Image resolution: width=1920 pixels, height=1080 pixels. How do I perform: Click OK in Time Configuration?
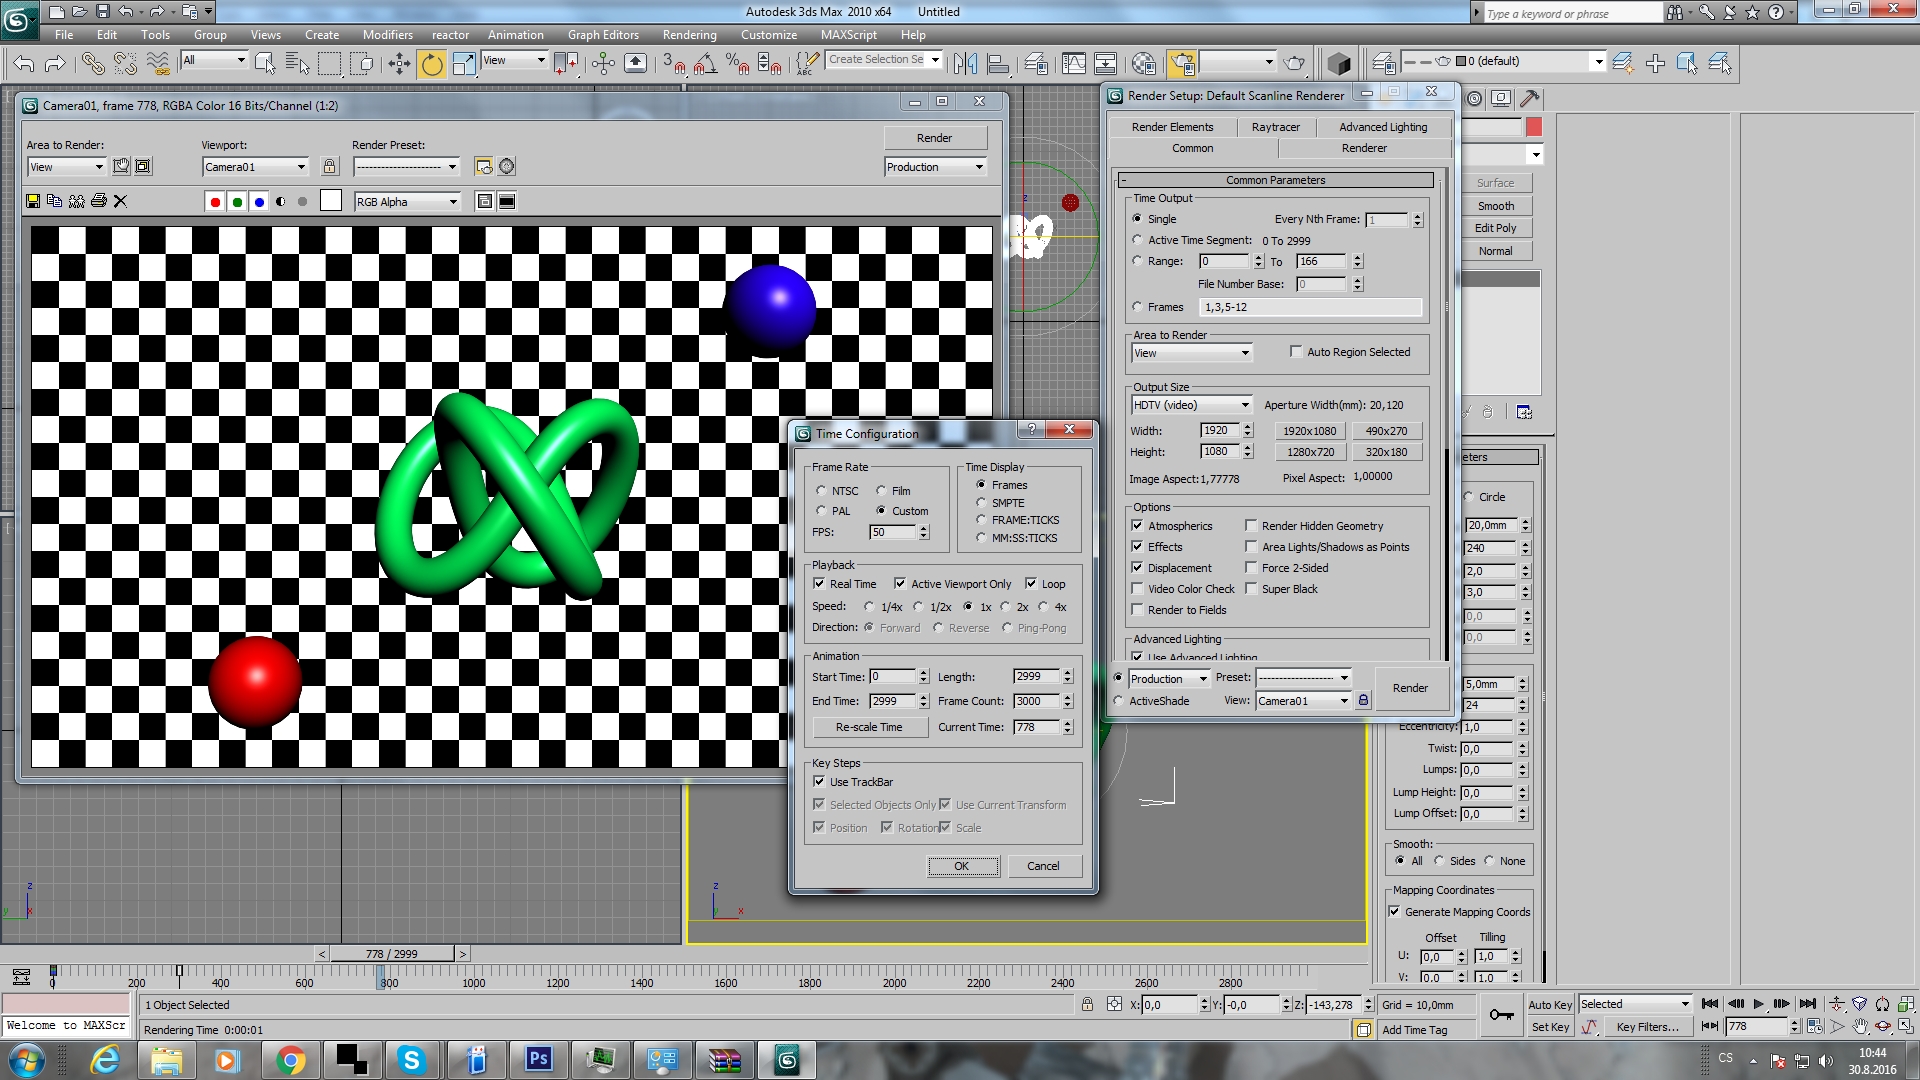[961, 866]
